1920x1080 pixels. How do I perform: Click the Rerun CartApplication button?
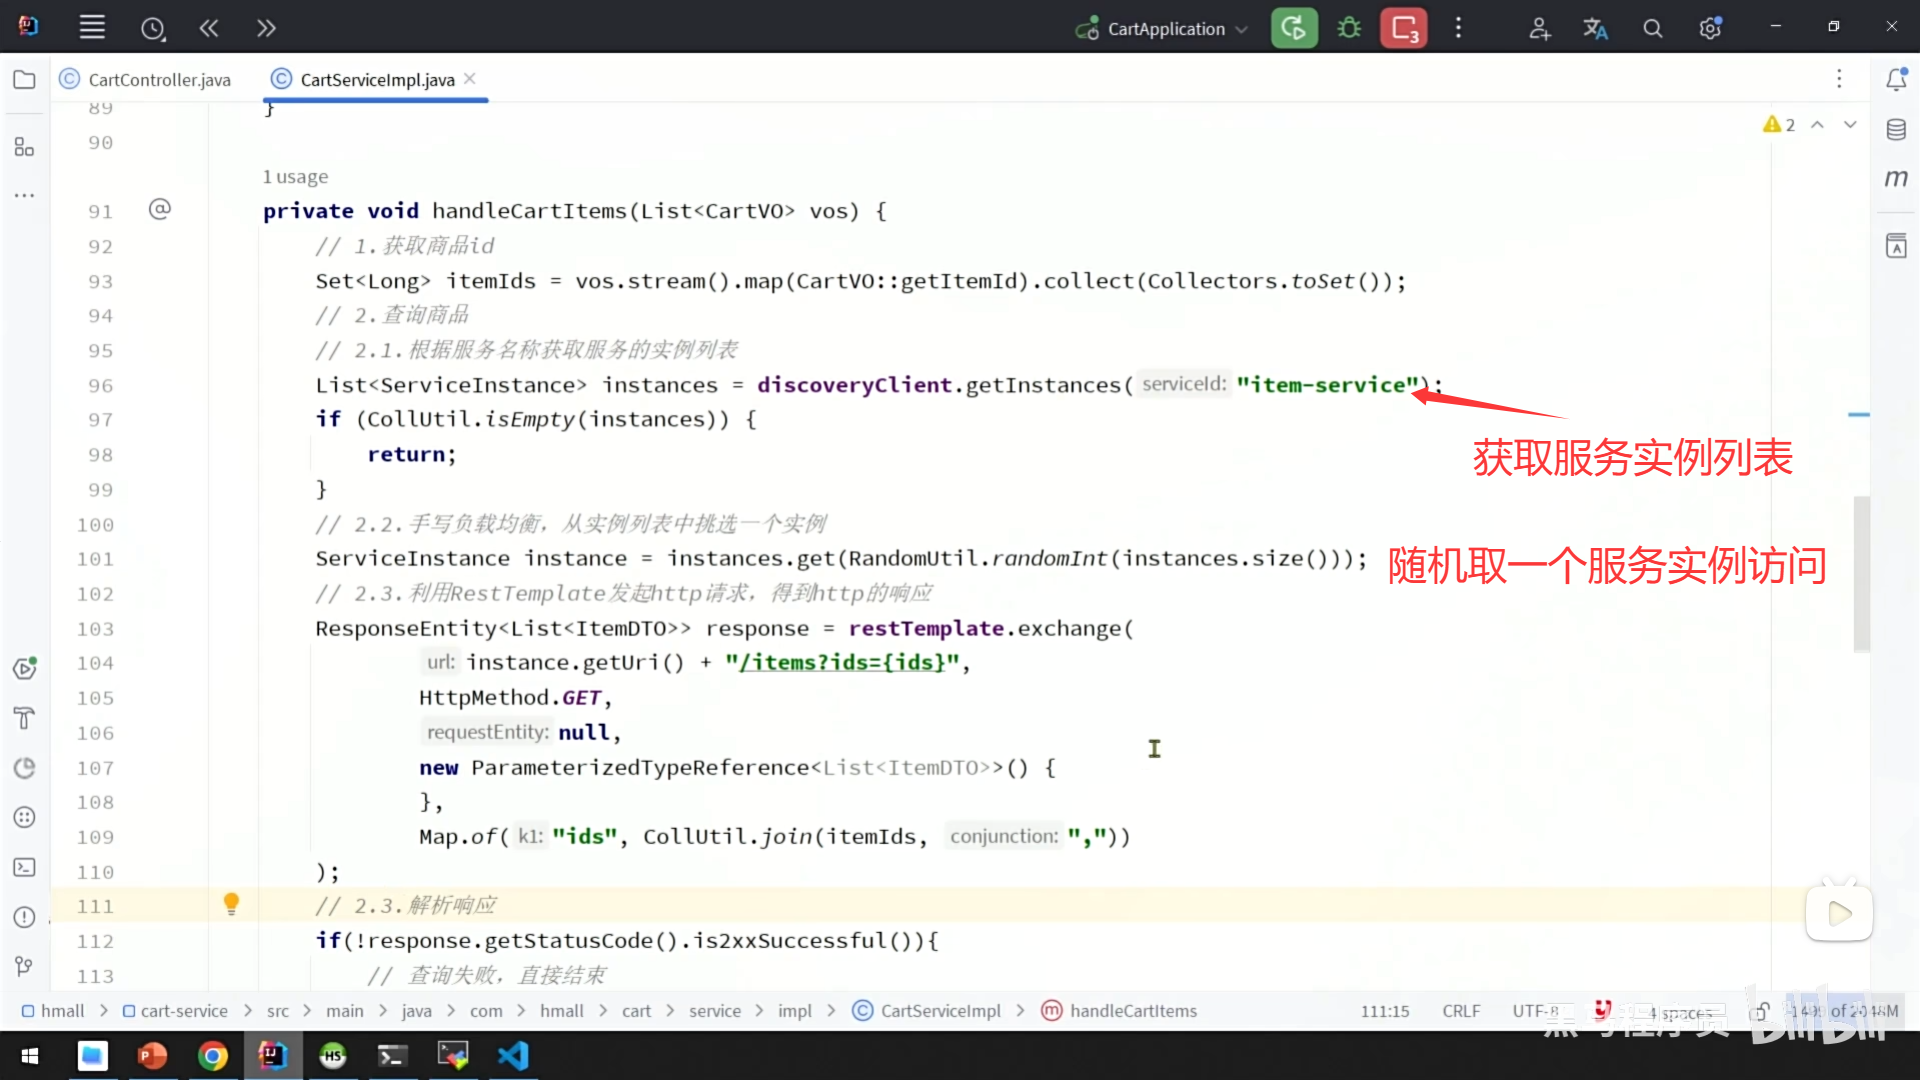click(1294, 28)
